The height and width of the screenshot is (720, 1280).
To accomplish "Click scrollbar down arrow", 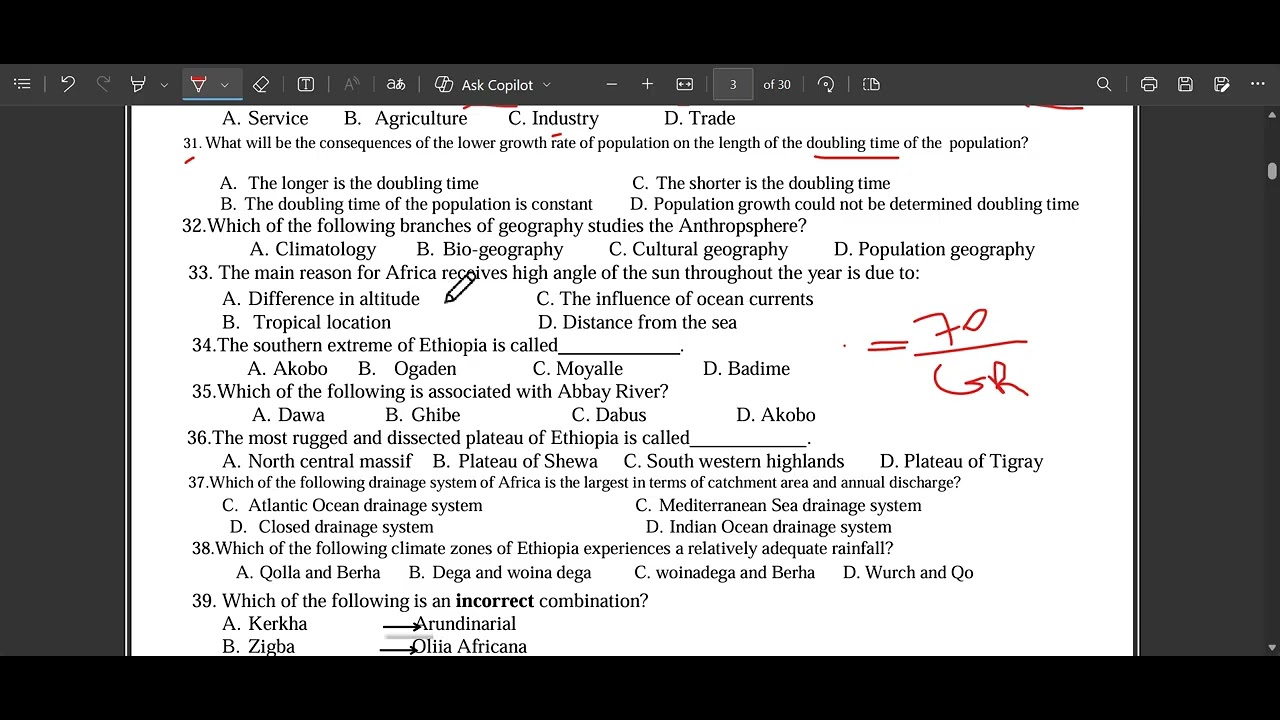I will click(x=1272, y=647).
